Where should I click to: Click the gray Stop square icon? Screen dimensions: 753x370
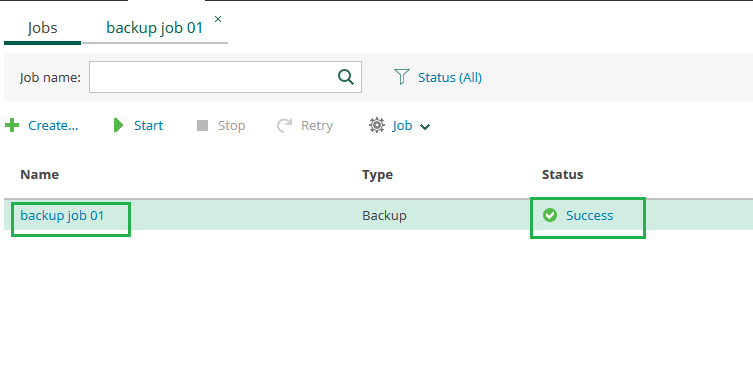tap(203, 126)
